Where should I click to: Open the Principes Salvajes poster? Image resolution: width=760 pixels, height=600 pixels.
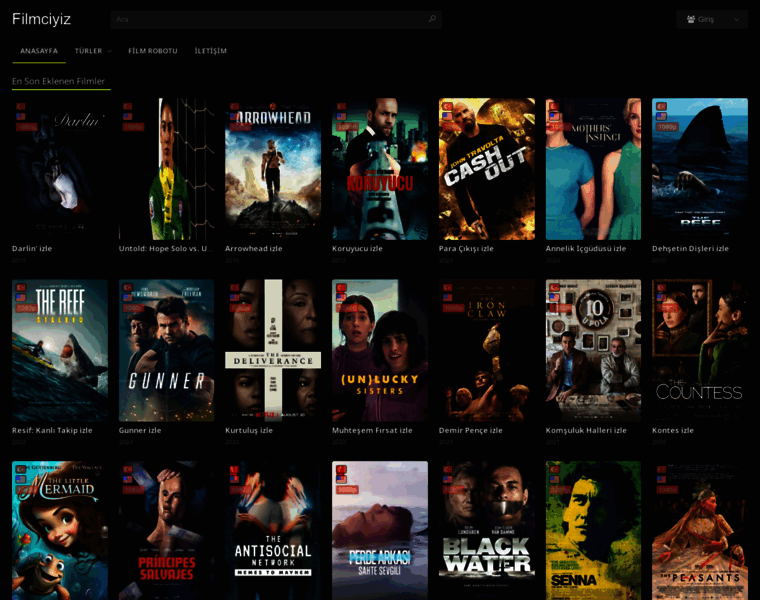[166, 531]
